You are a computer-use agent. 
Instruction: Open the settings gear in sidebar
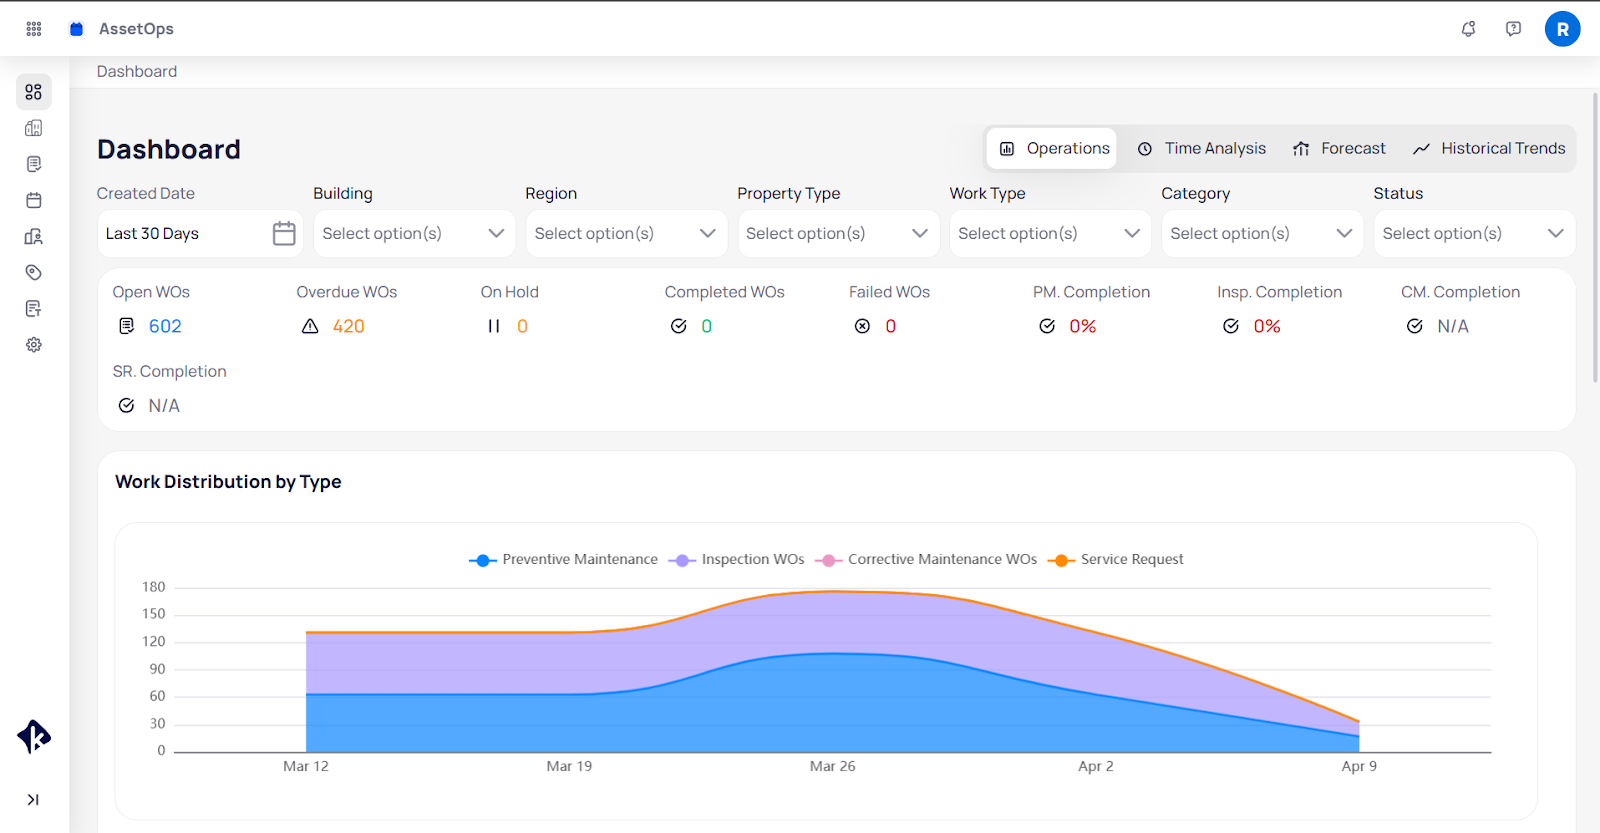point(34,345)
